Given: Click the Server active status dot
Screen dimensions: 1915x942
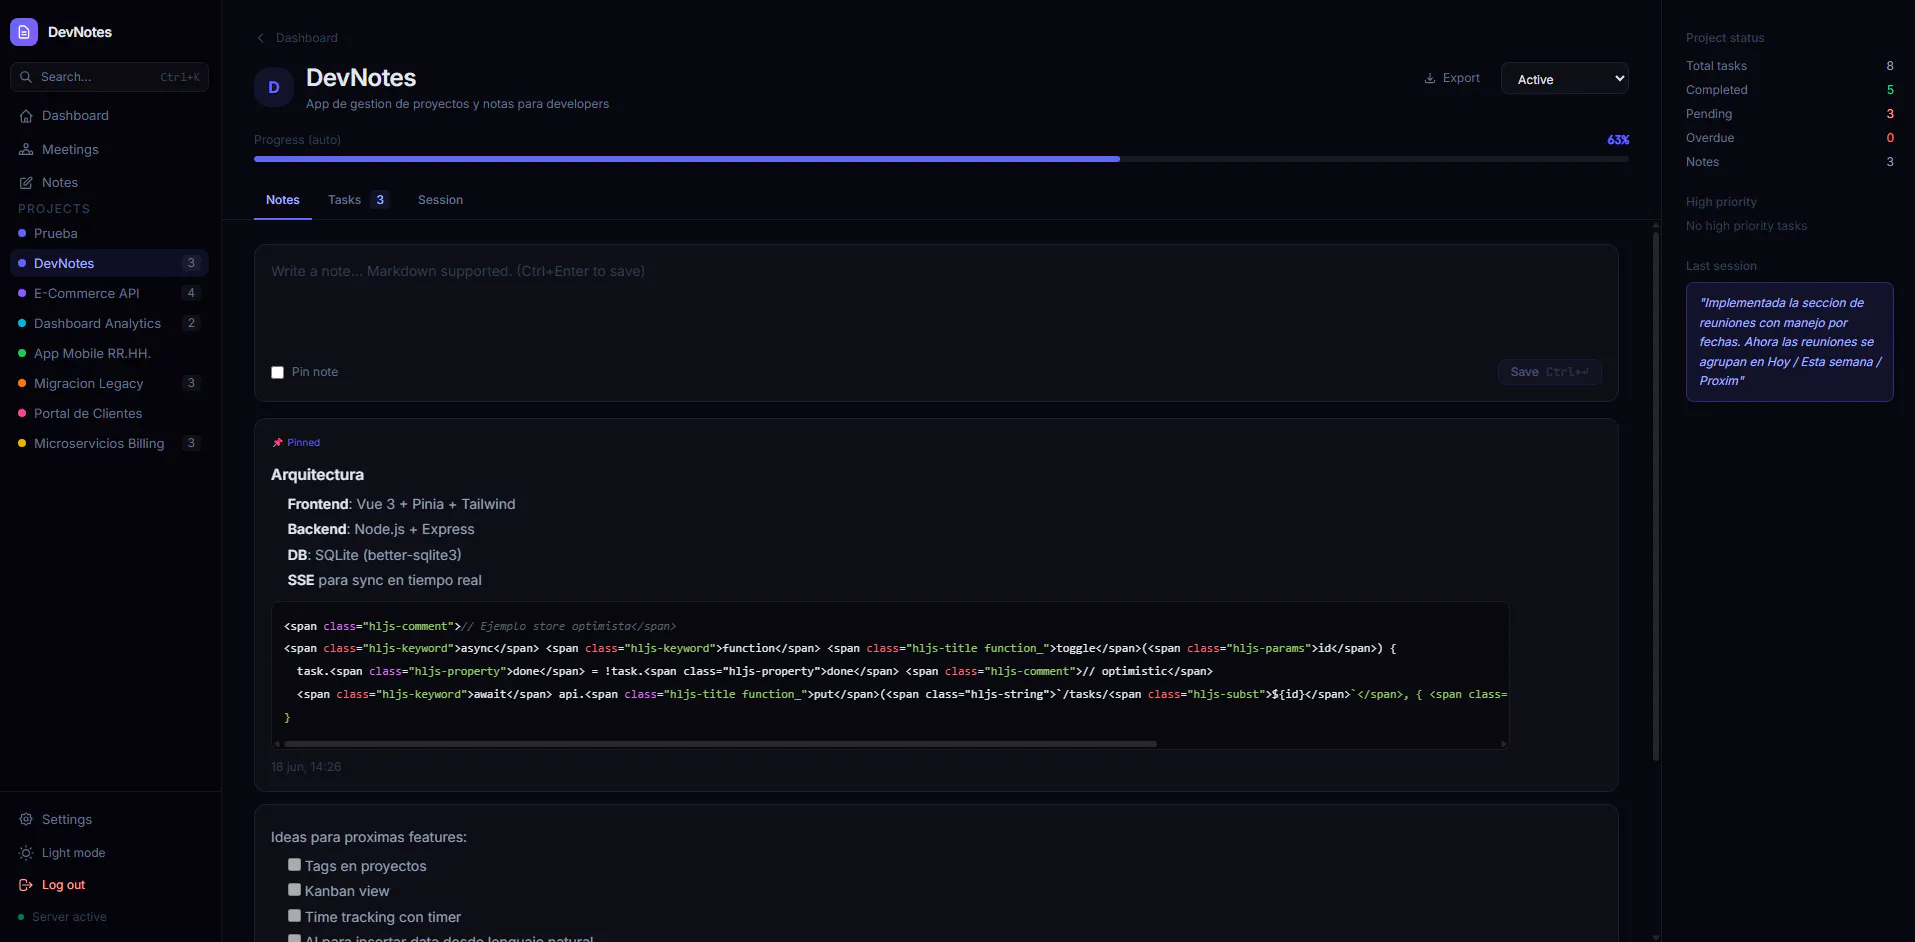Looking at the screenshot, I should coord(21,917).
